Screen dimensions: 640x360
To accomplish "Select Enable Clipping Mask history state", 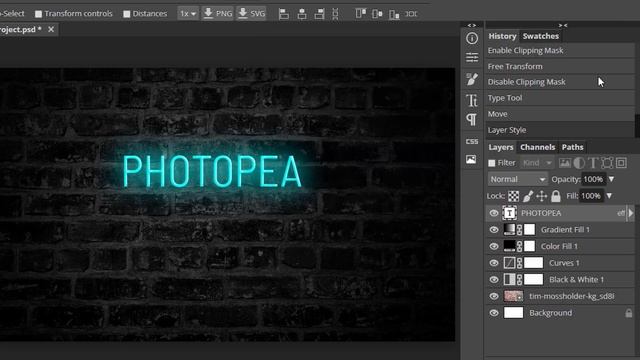I will click(560, 51).
